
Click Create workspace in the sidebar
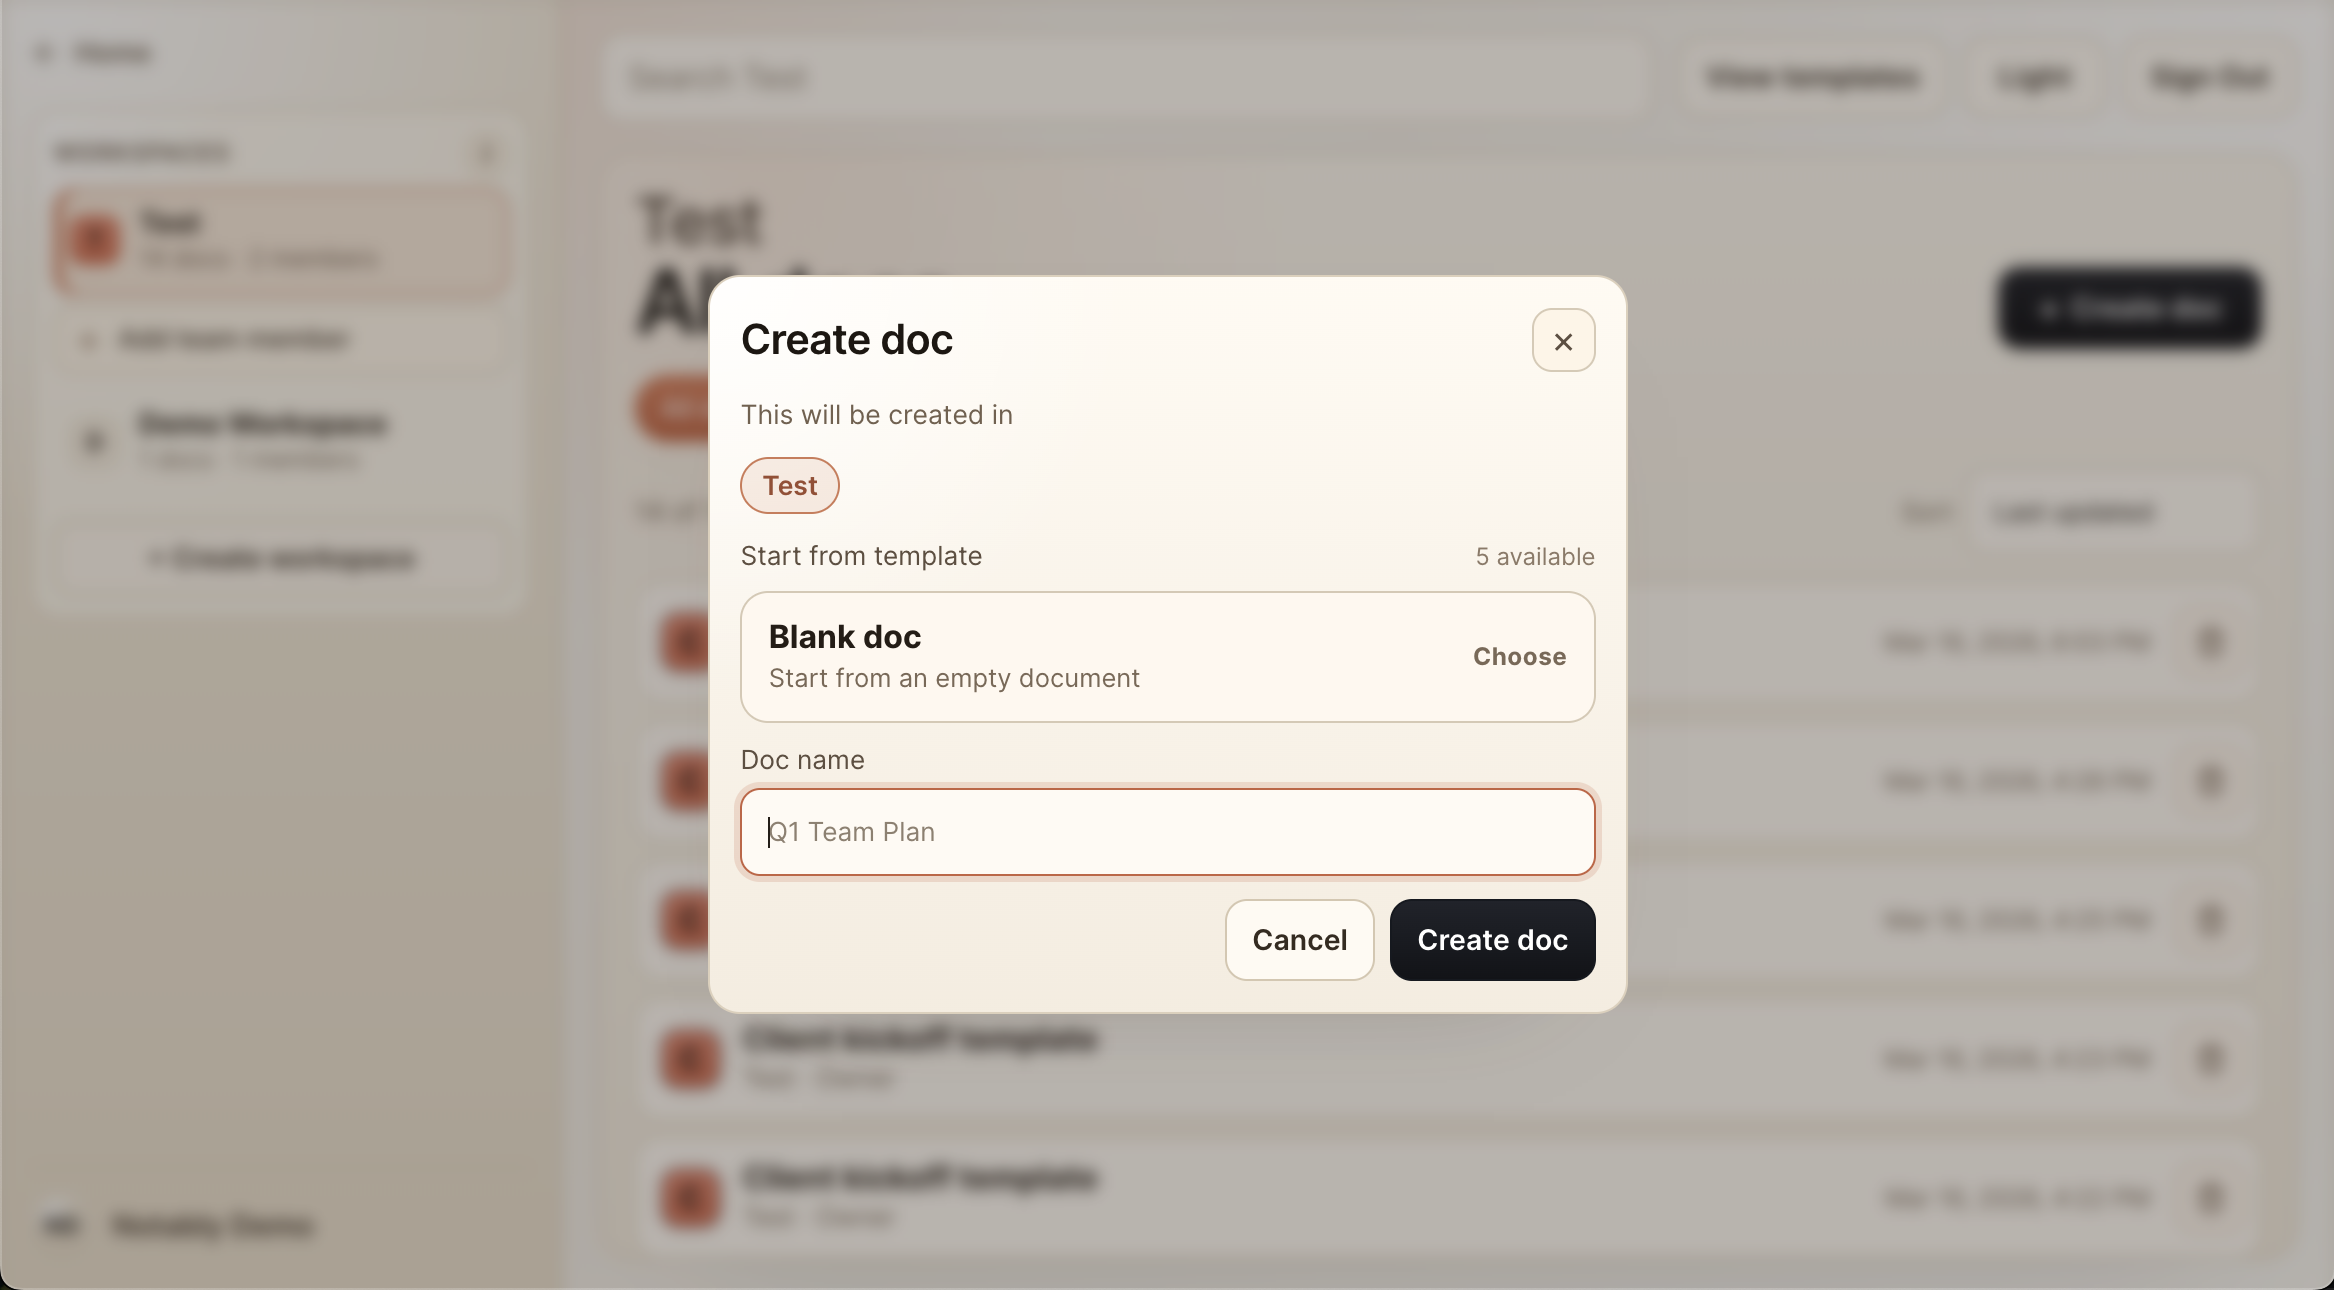283,557
